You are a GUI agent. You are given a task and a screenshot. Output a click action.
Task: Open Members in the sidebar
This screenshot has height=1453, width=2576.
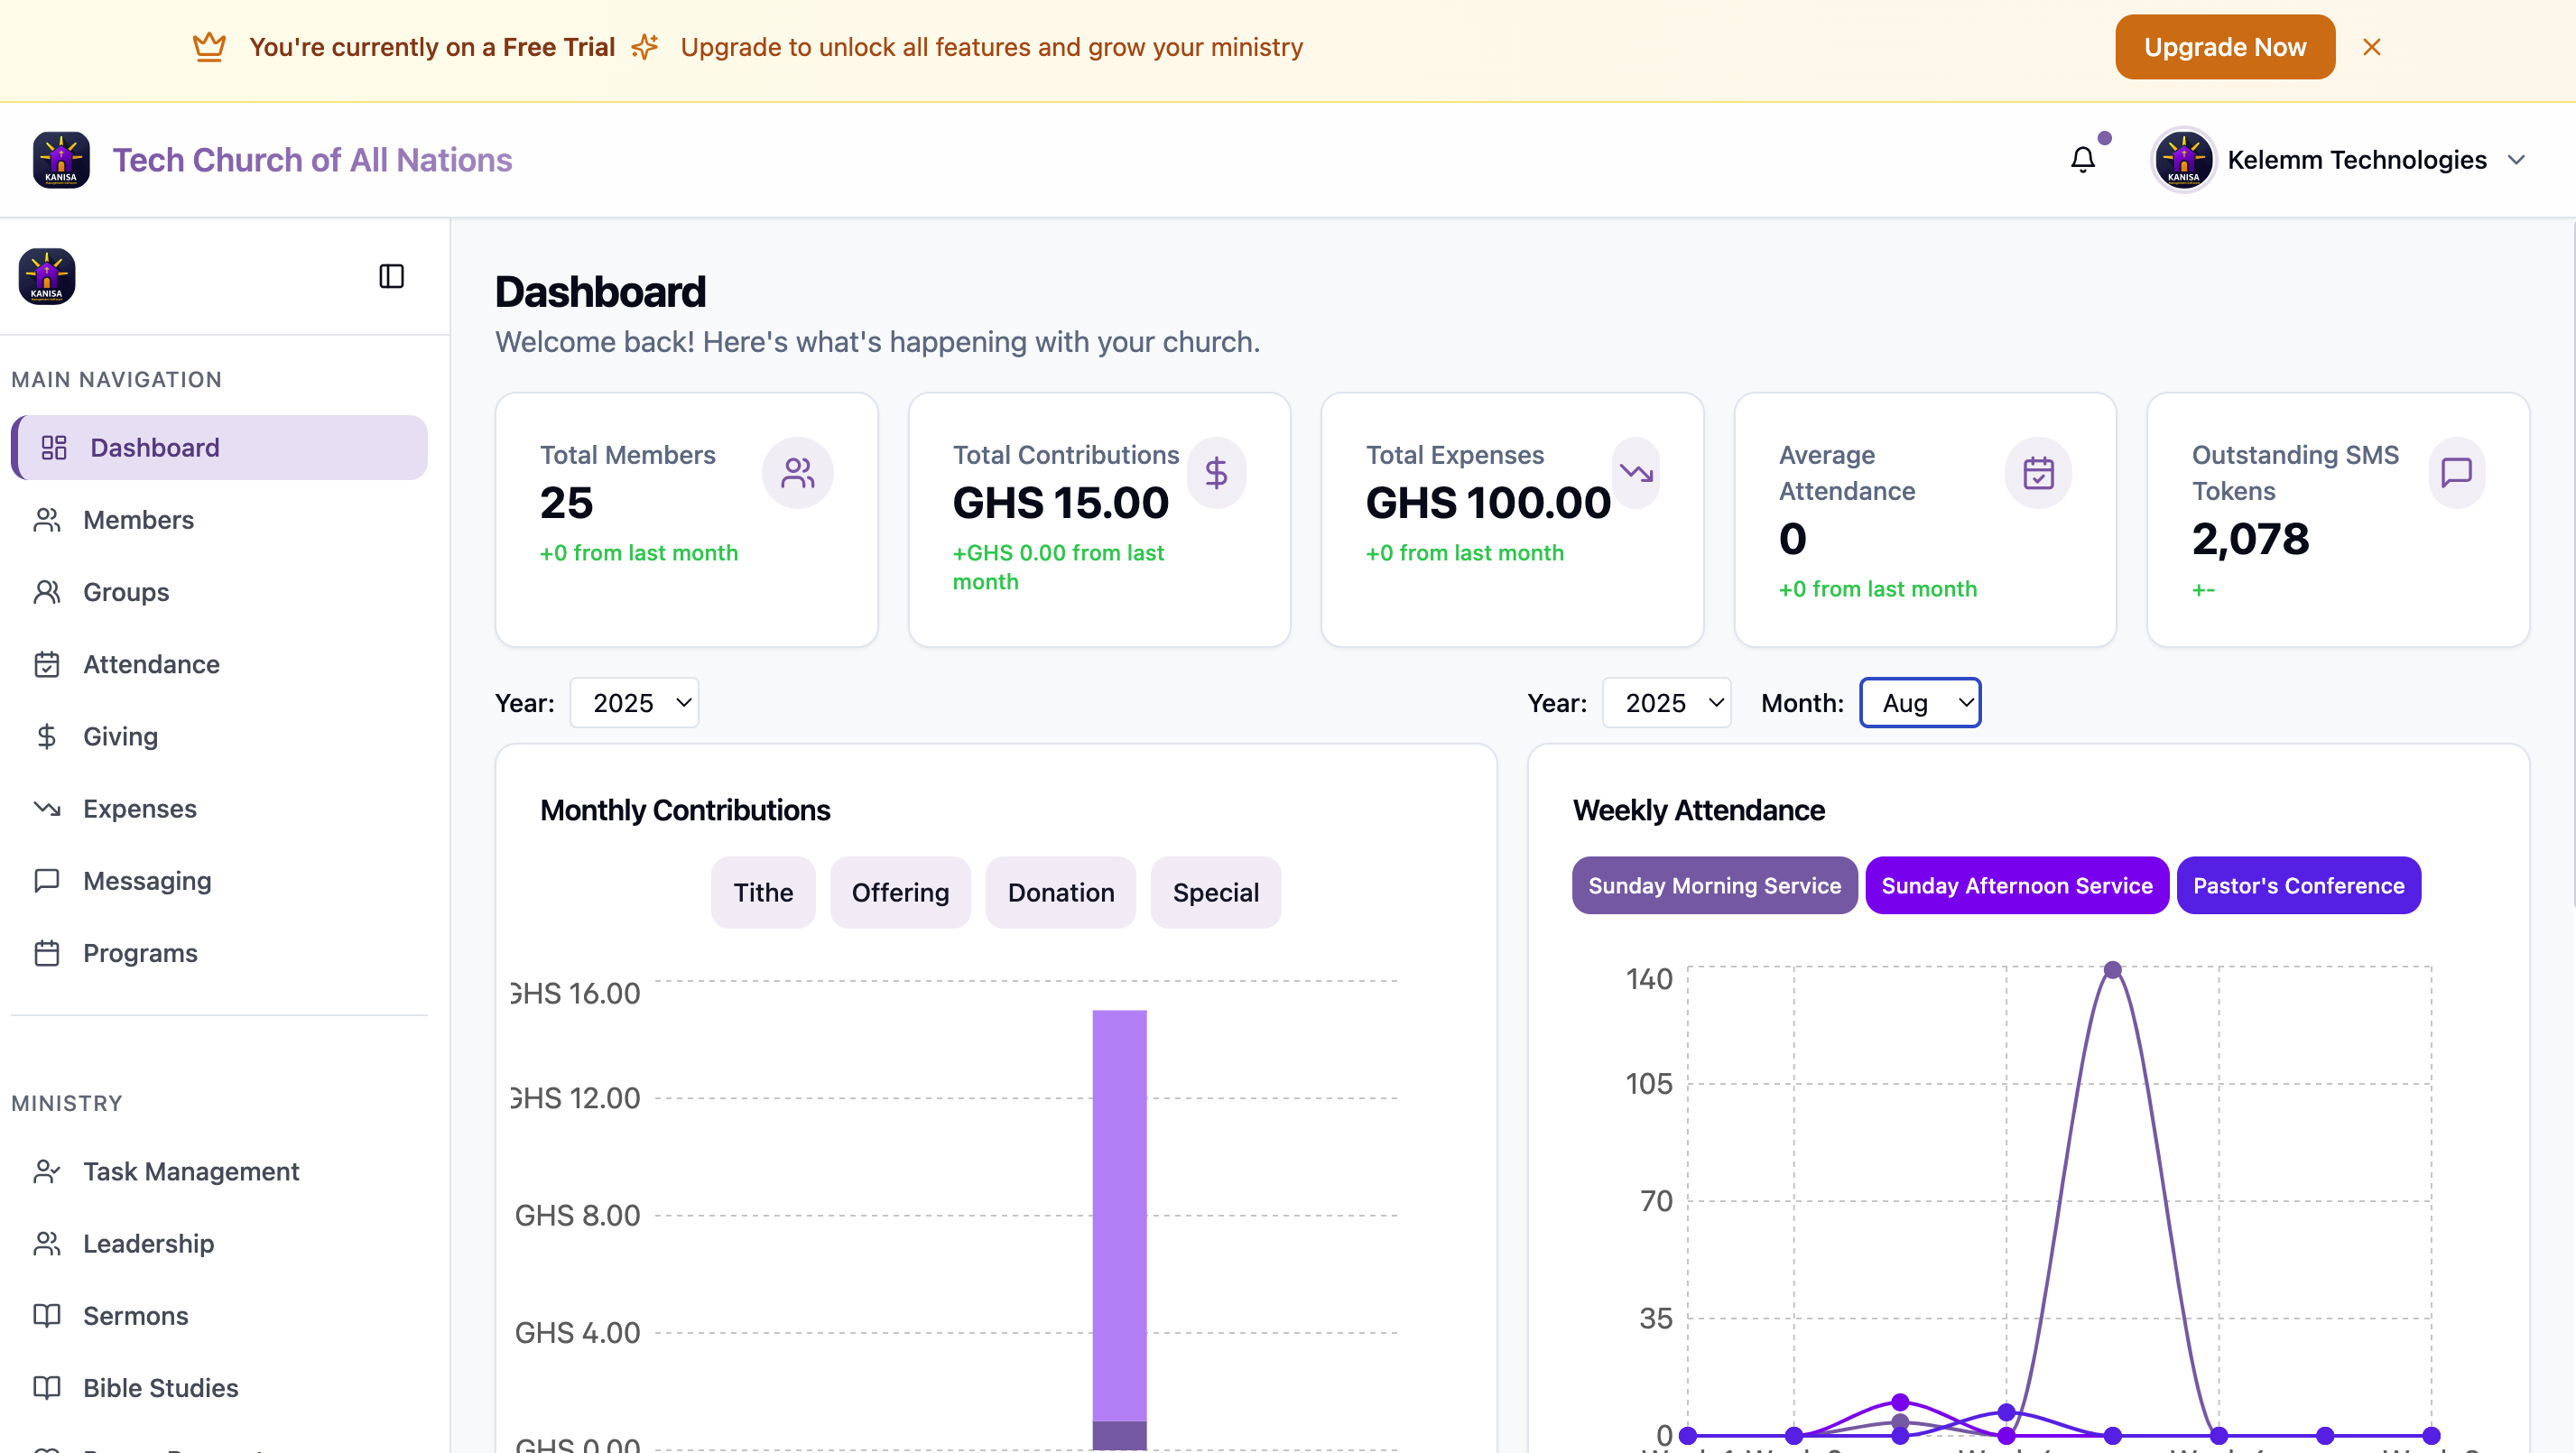(x=138, y=520)
